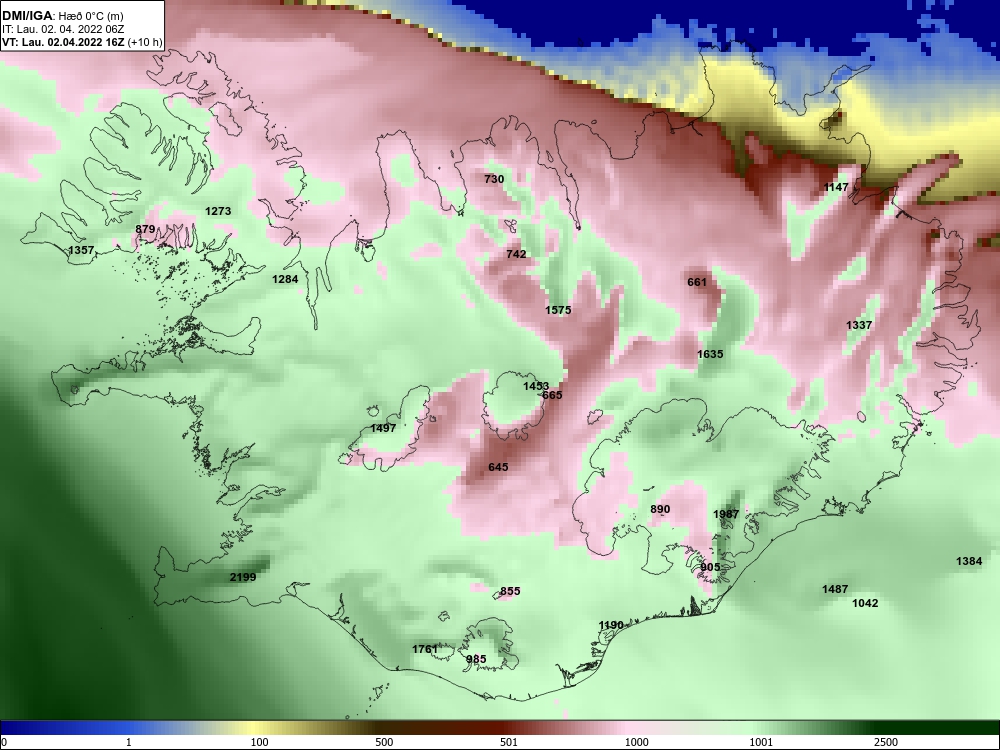The width and height of the screenshot is (1000, 750).
Task: Click the 1761 map value
Action: pyautogui.click(x=425, y=649)
